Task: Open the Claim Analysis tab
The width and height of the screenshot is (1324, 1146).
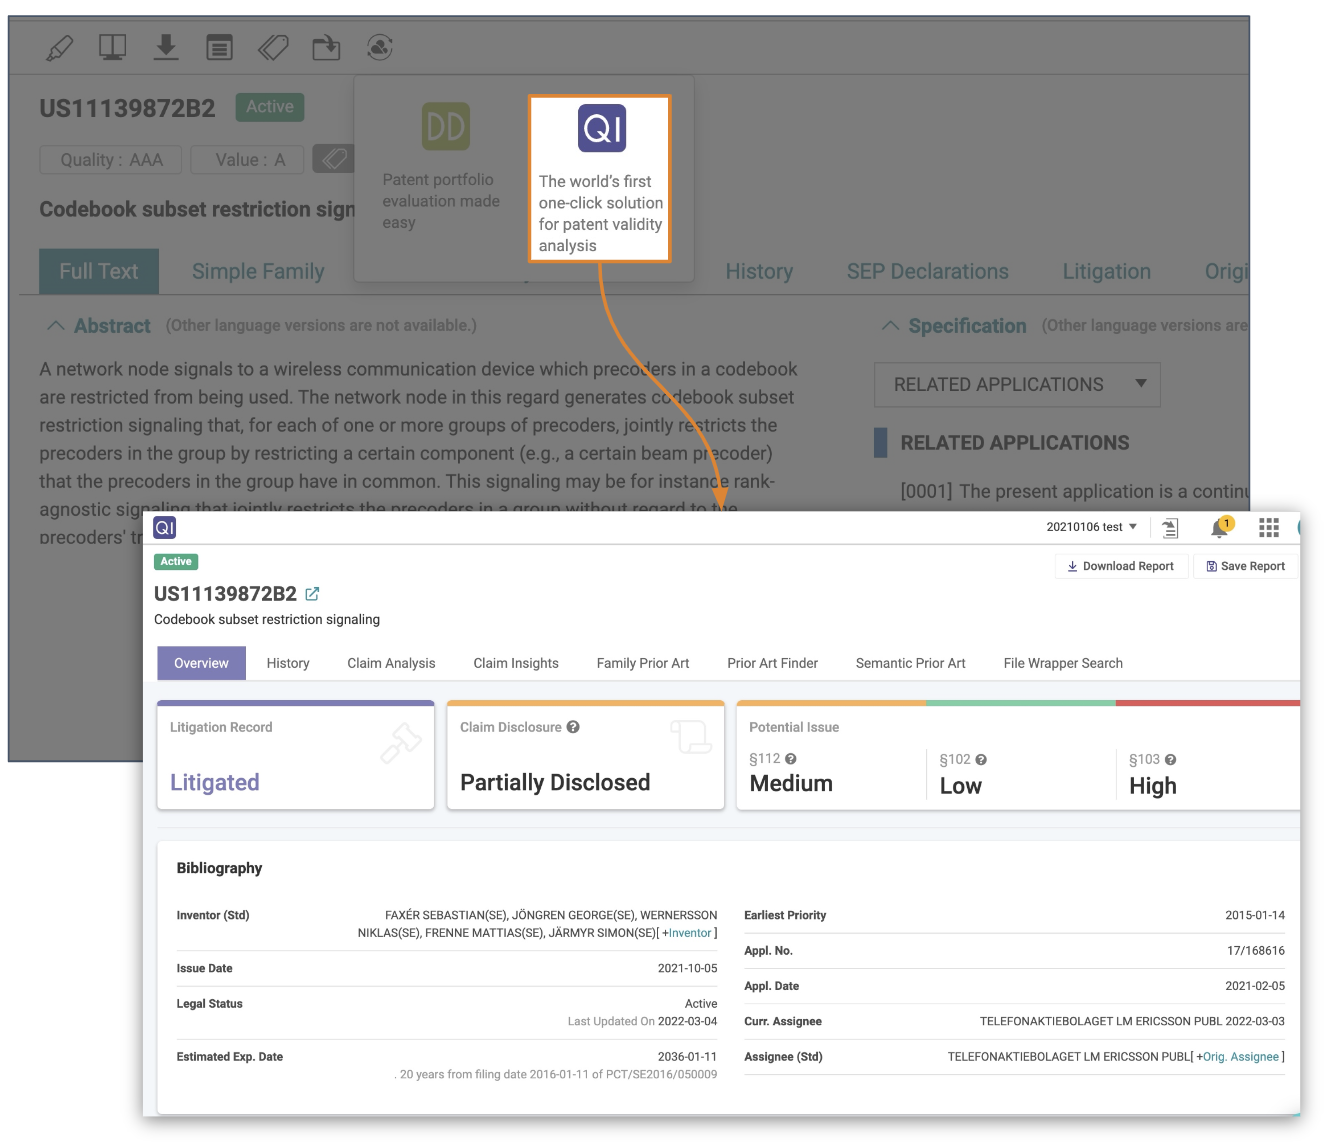Action: pos(391,663)
